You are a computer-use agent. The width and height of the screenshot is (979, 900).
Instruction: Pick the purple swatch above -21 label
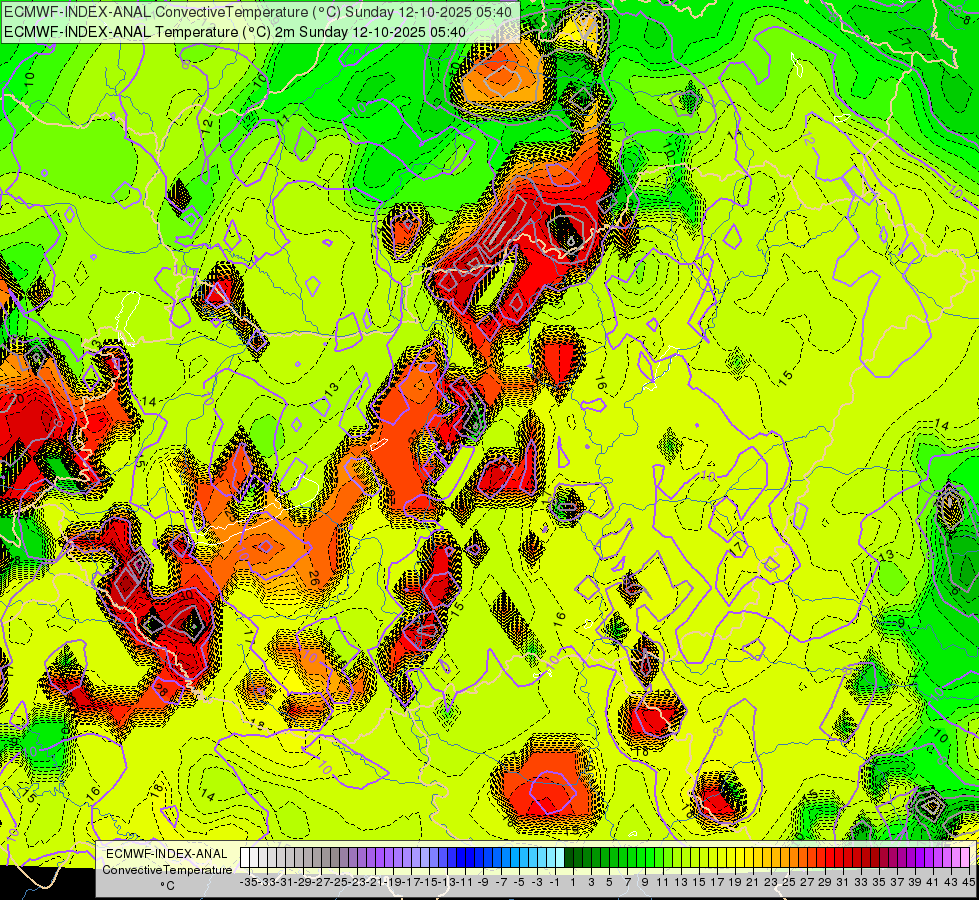pos(371,857)
